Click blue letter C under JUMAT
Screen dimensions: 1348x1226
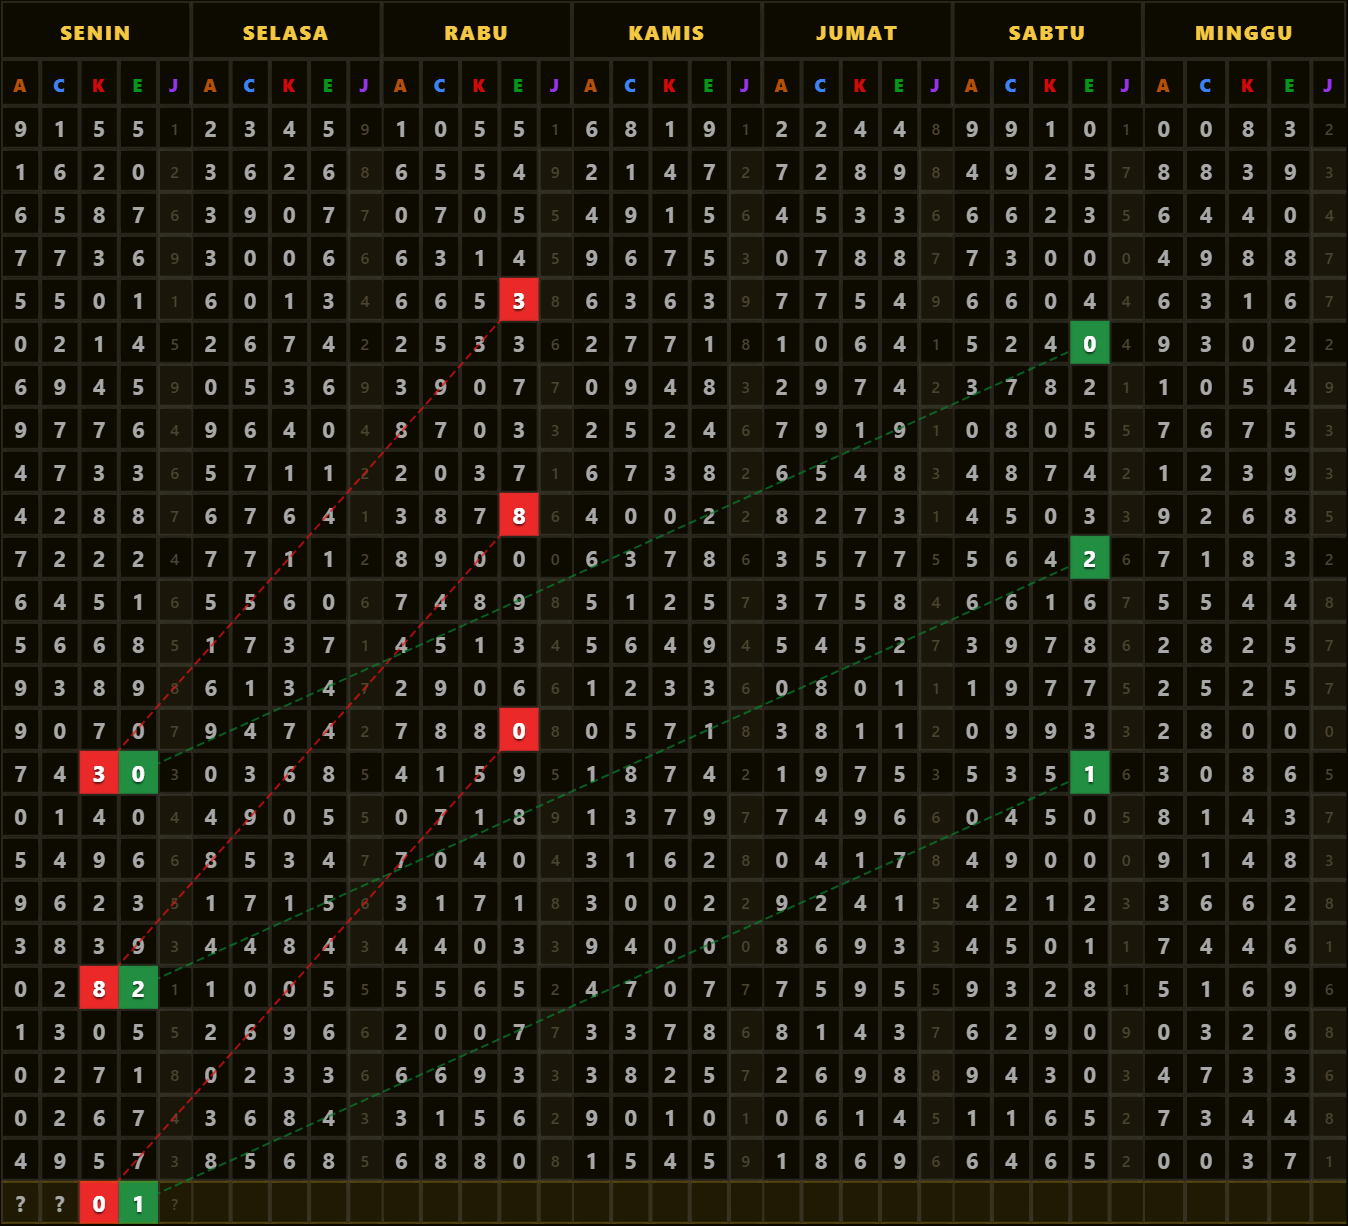click(x=820, y=86)
